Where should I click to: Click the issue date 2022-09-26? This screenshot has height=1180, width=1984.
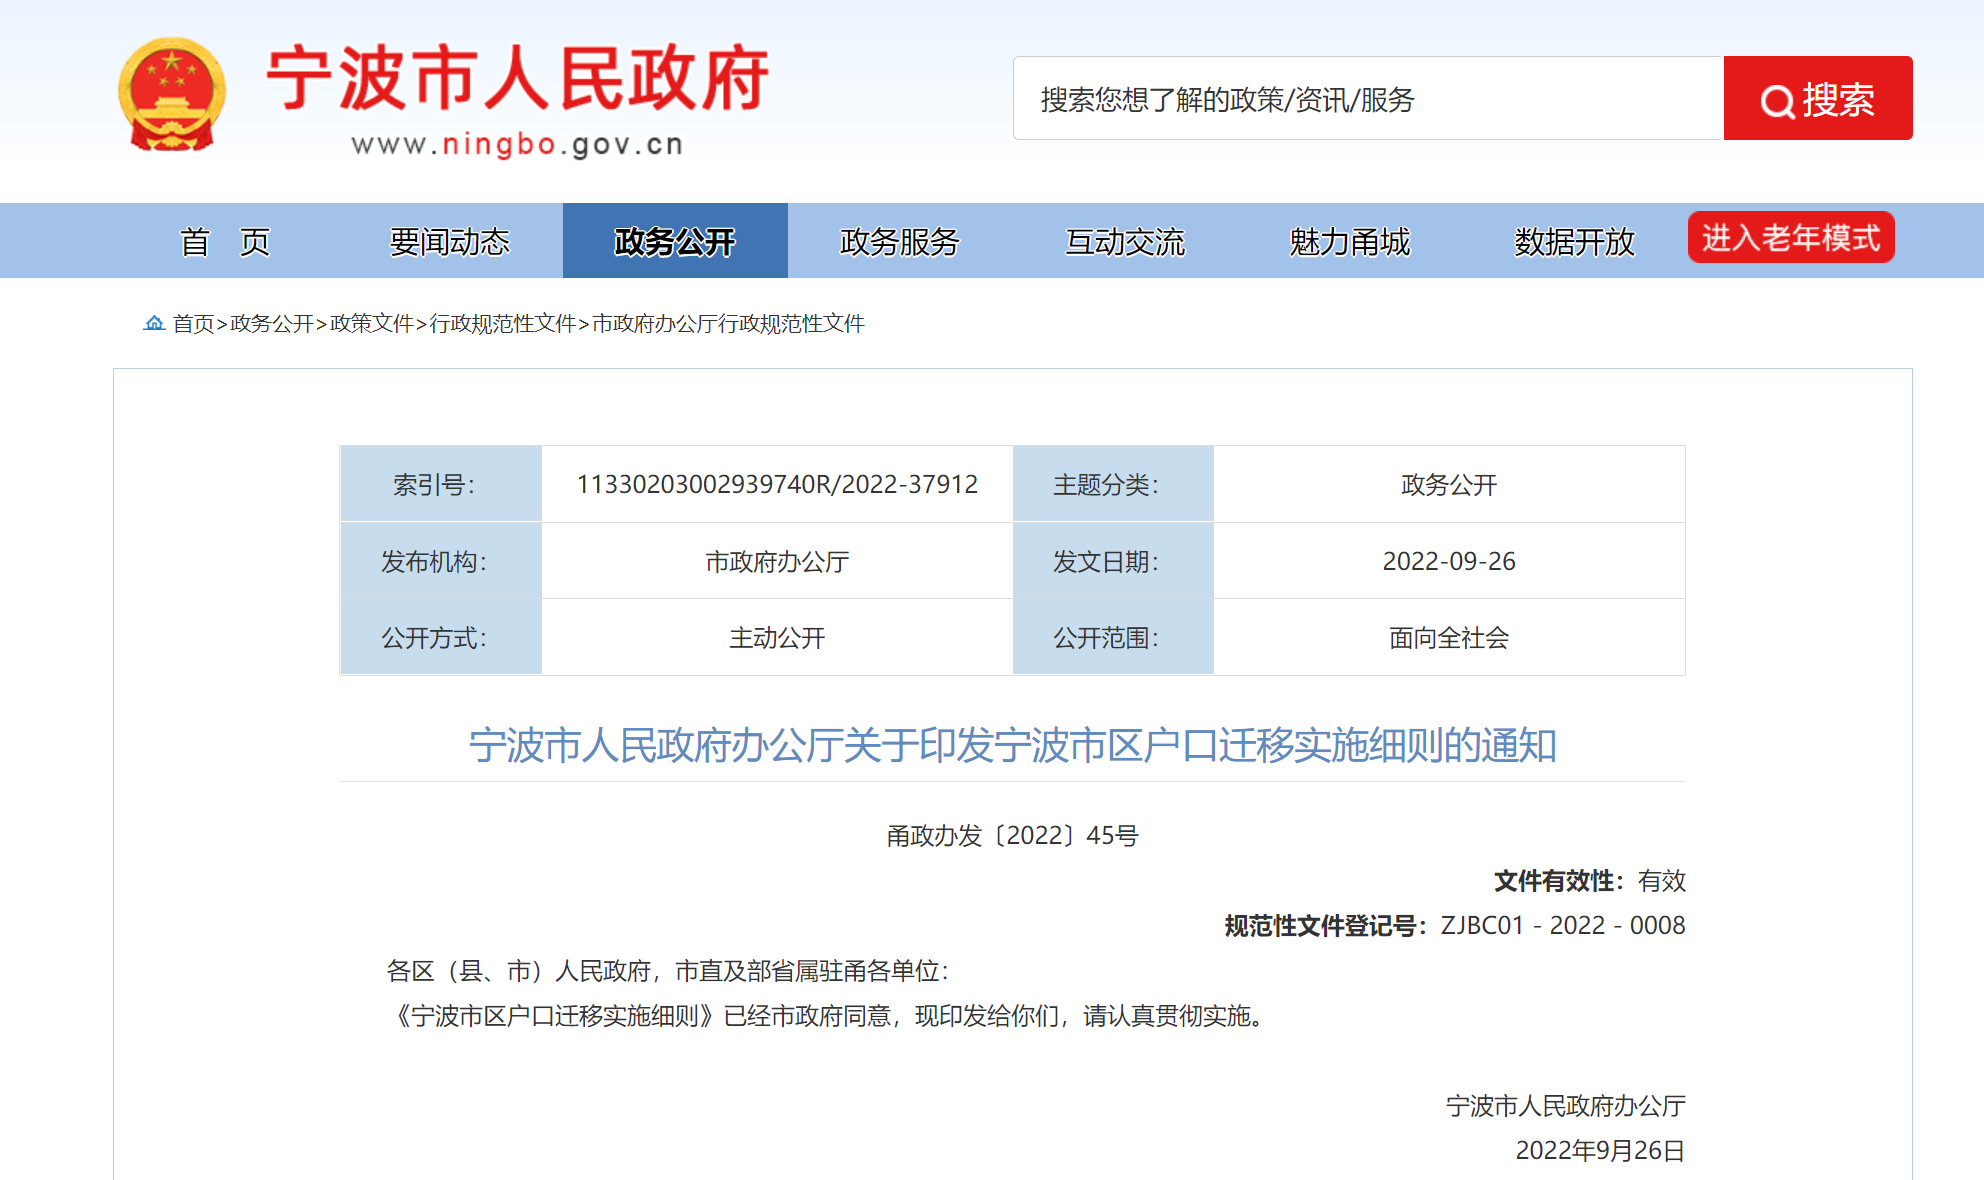click(1449, 561)
